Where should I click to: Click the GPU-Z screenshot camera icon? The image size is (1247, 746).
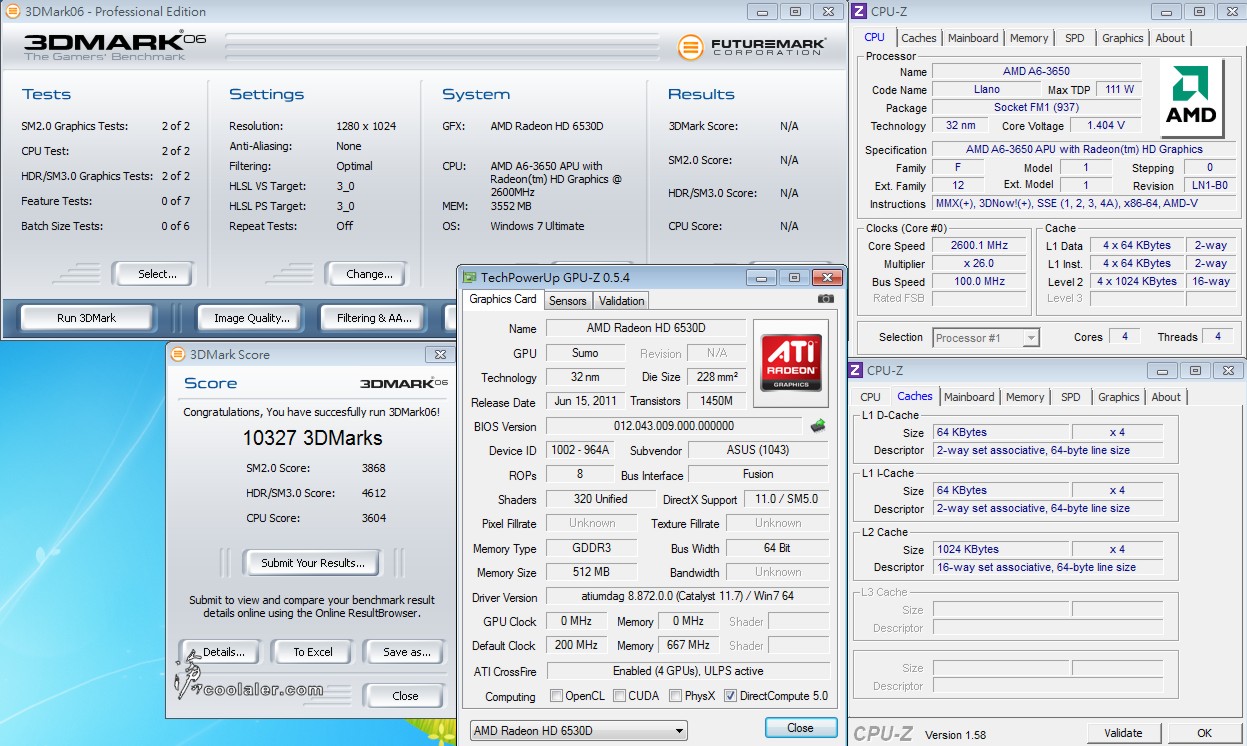(825, 299)
